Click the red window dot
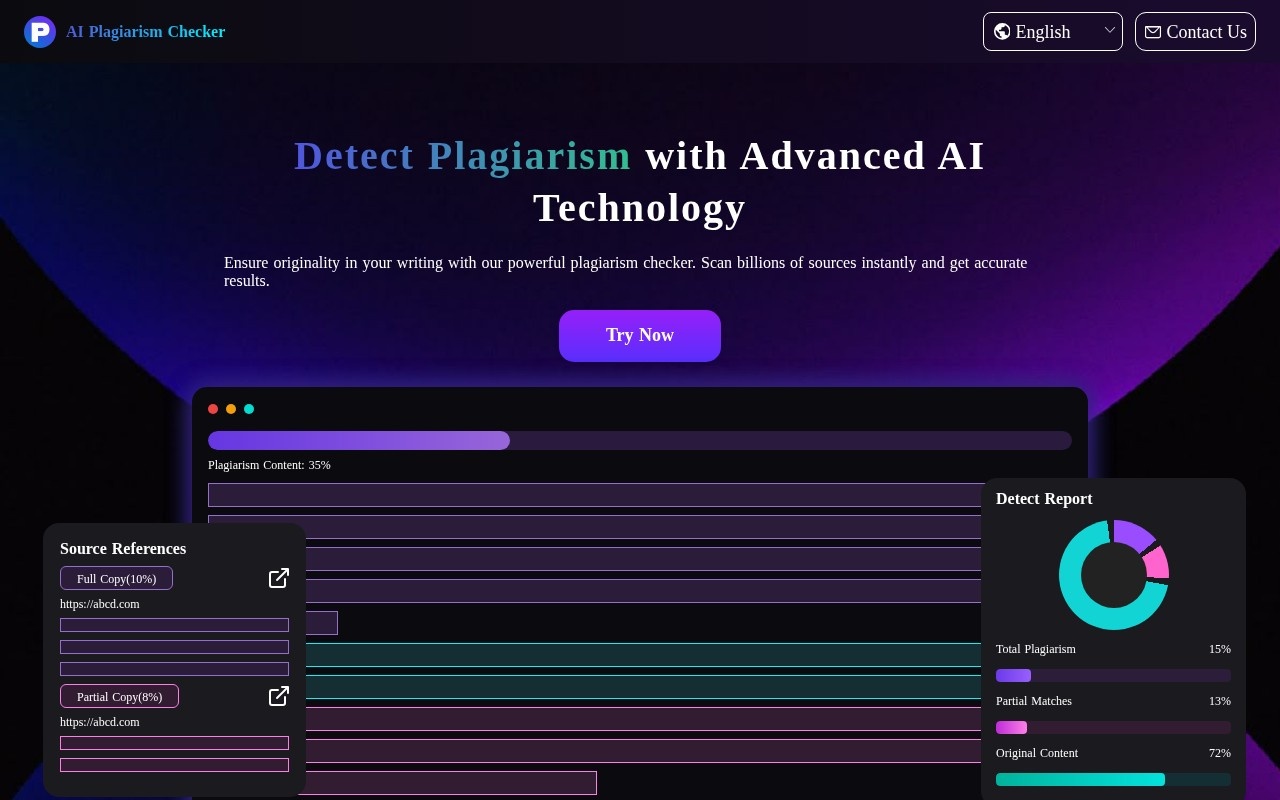The height and width of the screenshot is (800, 1280). click(x=213, y=409)
